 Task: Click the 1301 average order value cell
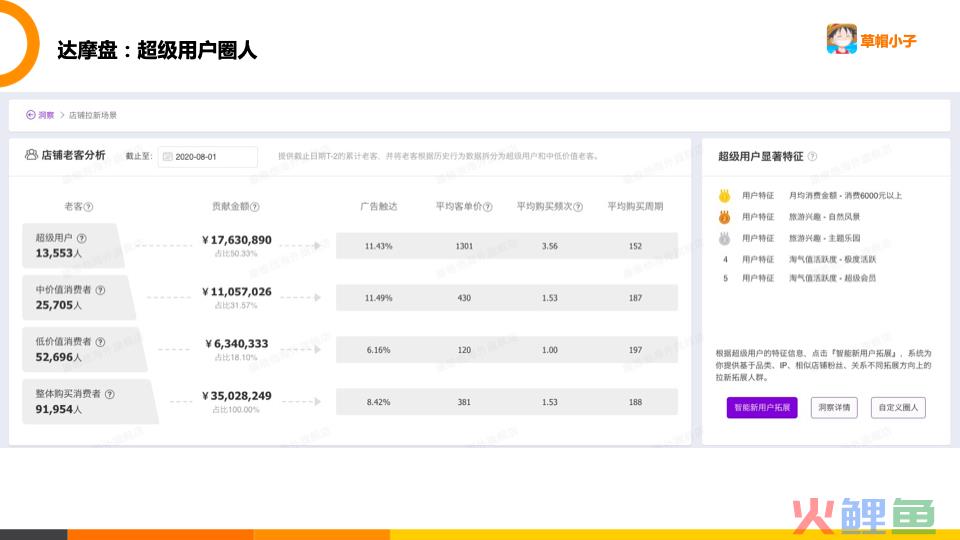[x=464, y=246]
